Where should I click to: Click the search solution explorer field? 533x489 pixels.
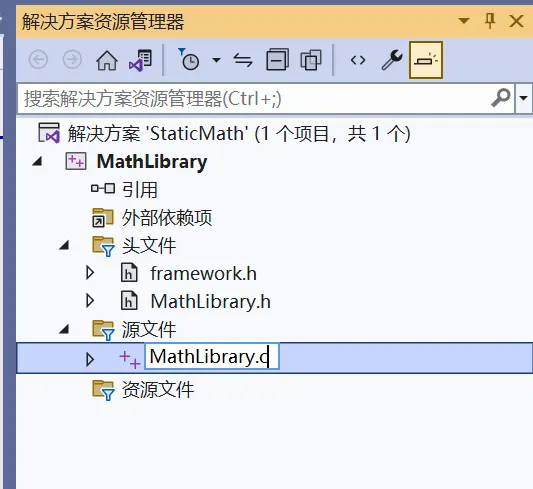point(265,99)
